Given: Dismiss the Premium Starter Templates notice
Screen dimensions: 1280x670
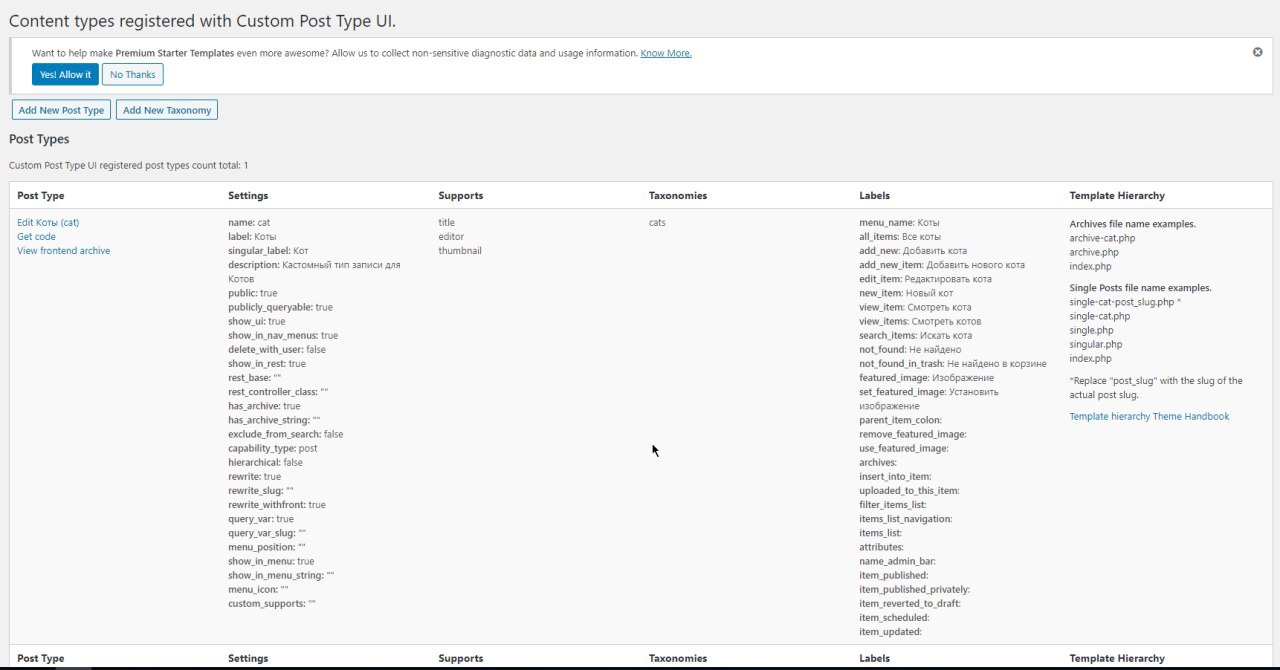Looking at the screenshot, I should click(1257, 52).
